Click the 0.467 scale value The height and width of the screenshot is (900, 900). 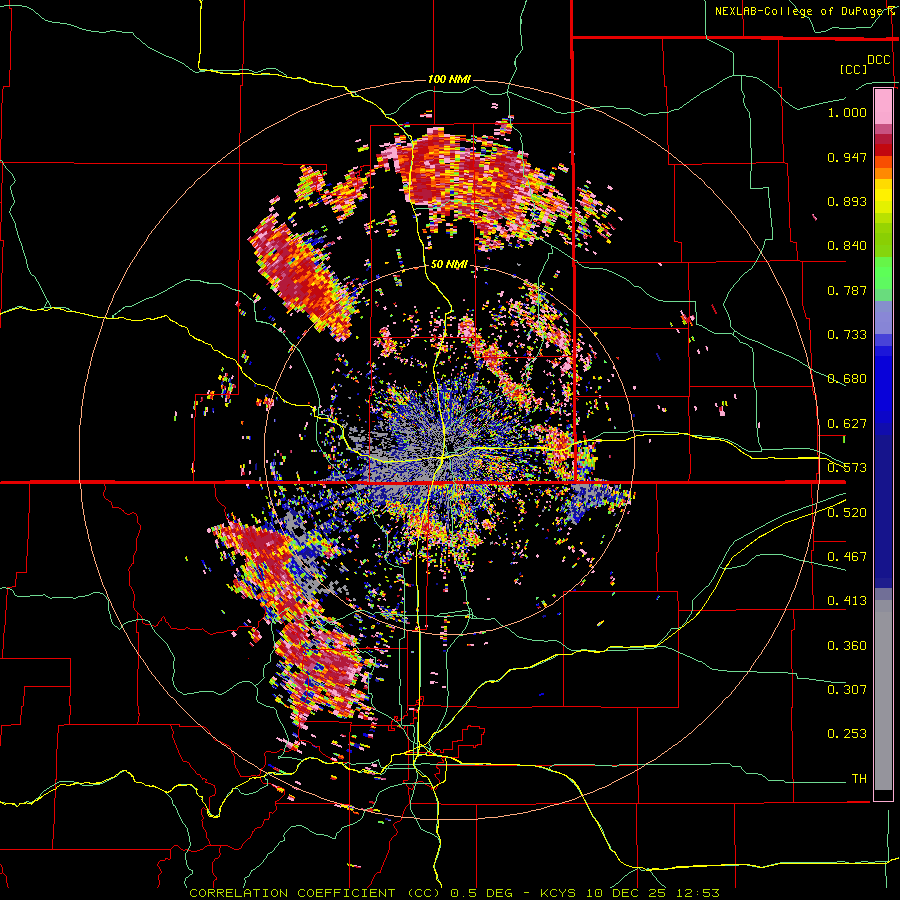(x=847, y=556)
